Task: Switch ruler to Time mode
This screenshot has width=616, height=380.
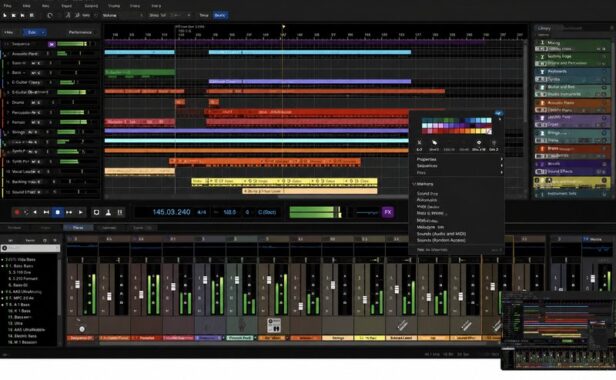Action: [204, 15]
